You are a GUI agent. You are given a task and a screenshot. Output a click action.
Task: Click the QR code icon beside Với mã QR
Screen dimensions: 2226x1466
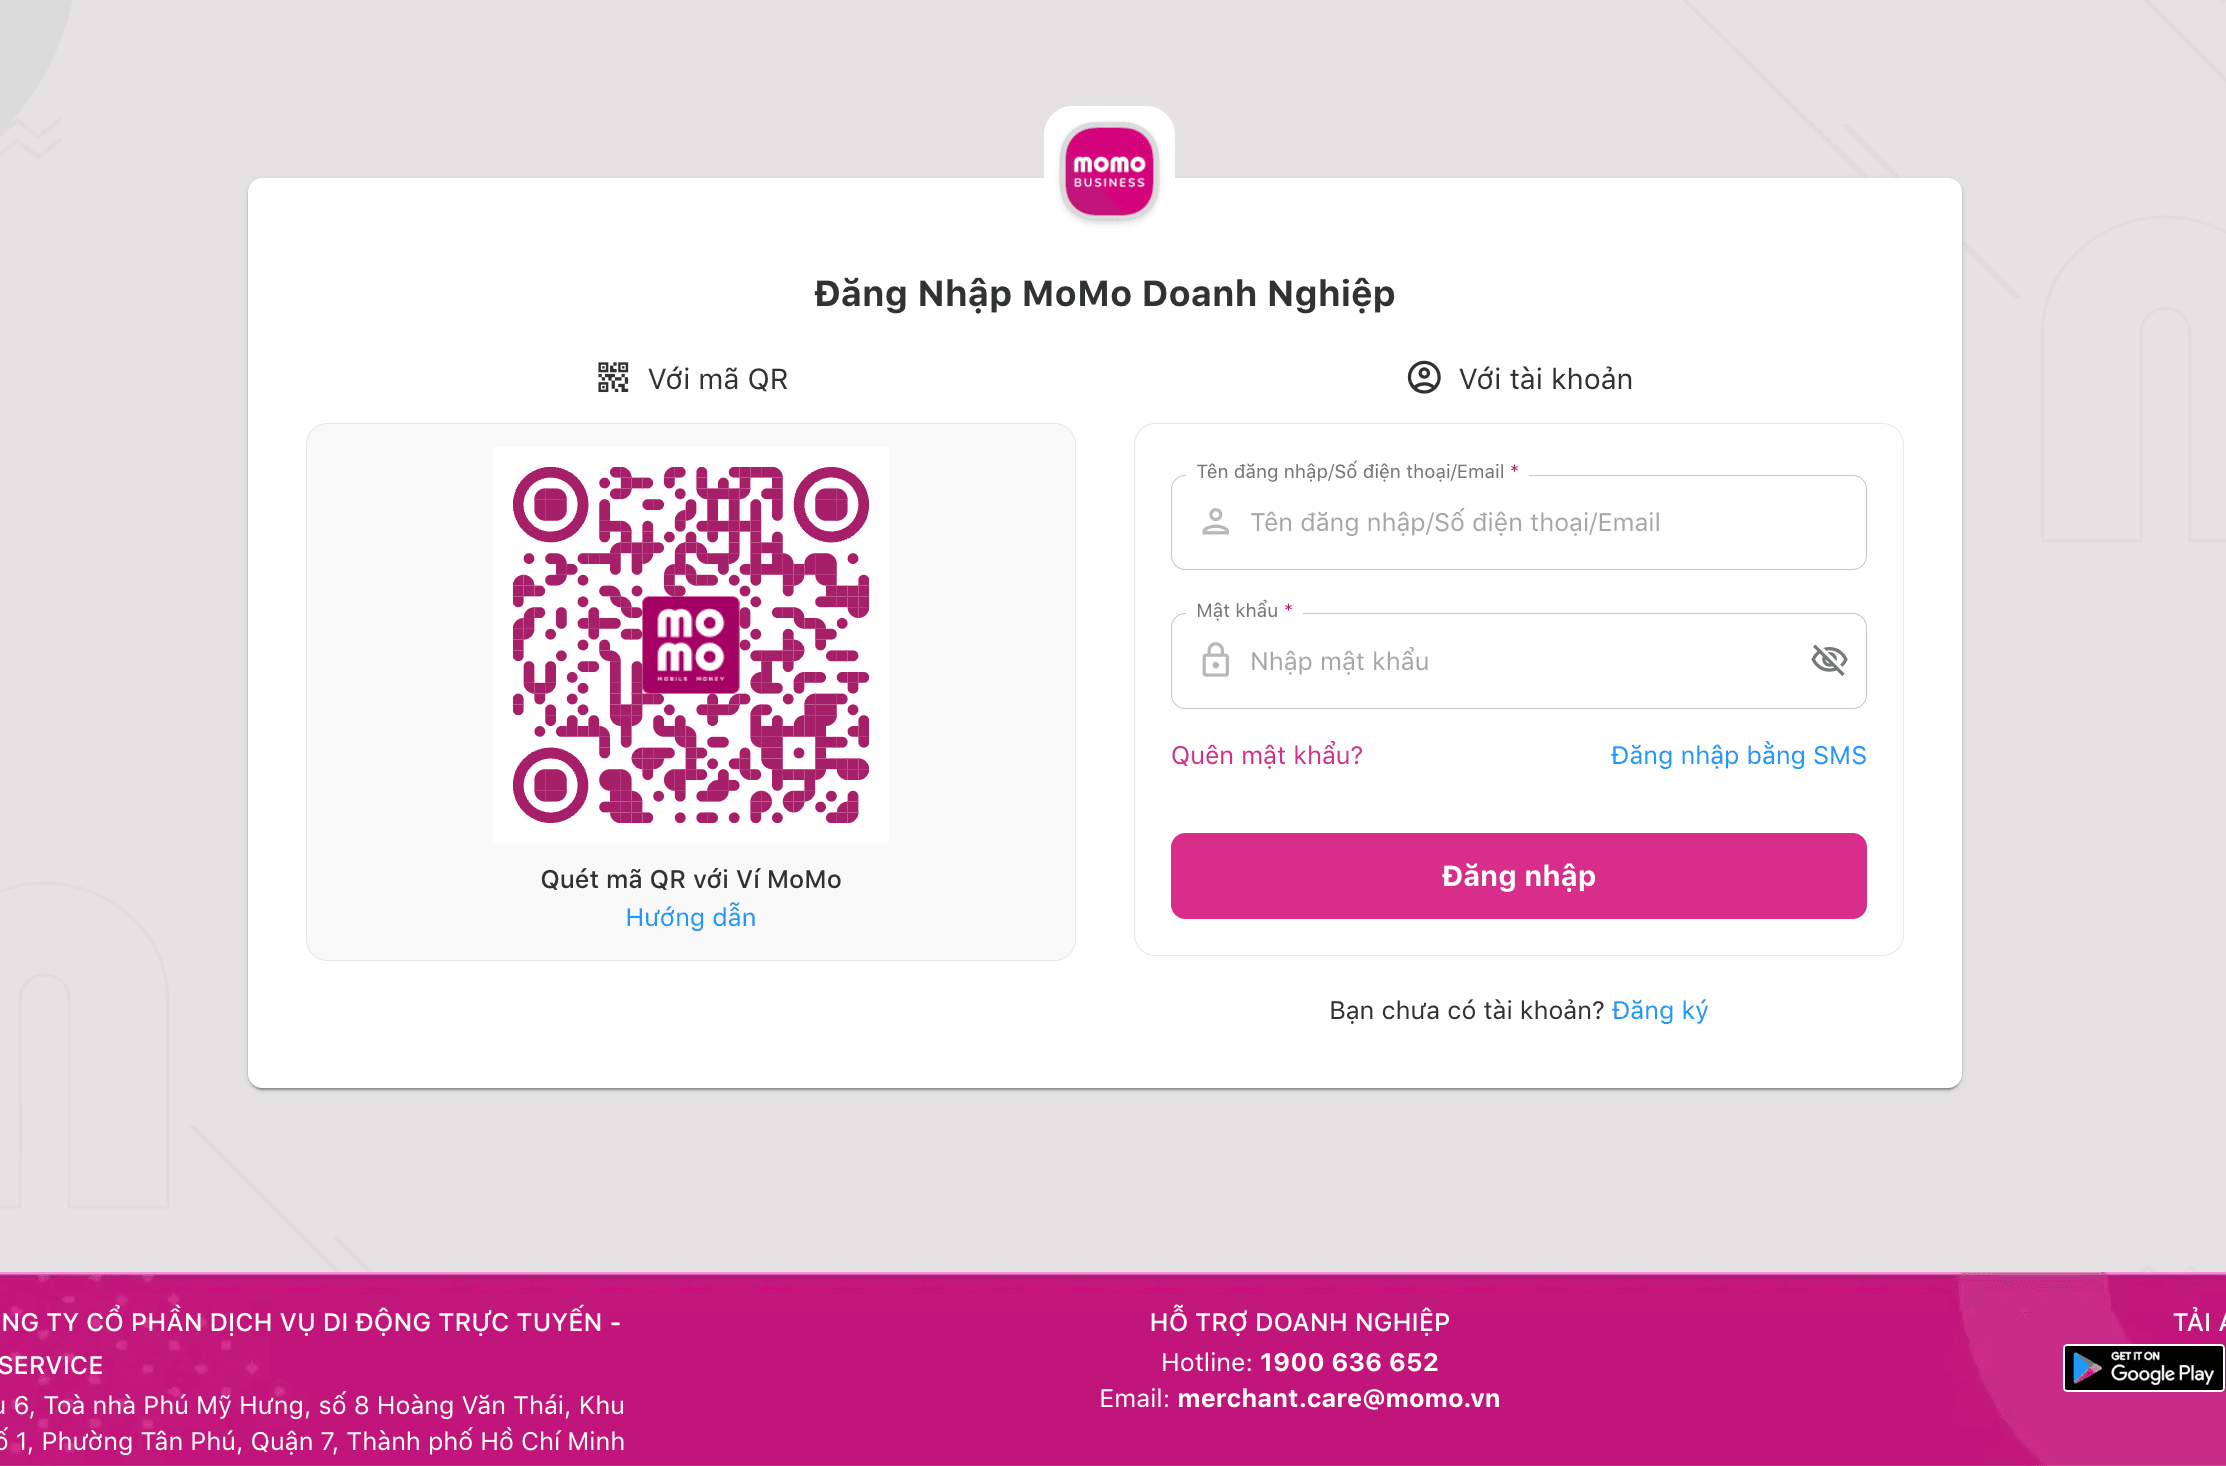pos(613,378)
